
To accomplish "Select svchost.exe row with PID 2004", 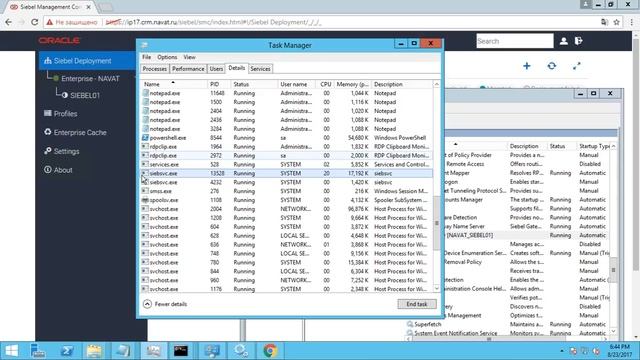I will 287,209.
